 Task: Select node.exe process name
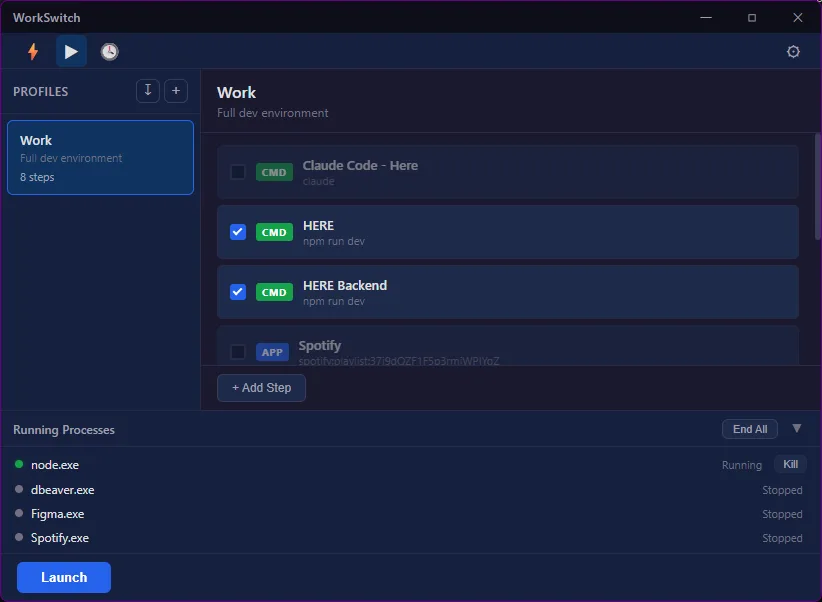(x=55, y=465)
